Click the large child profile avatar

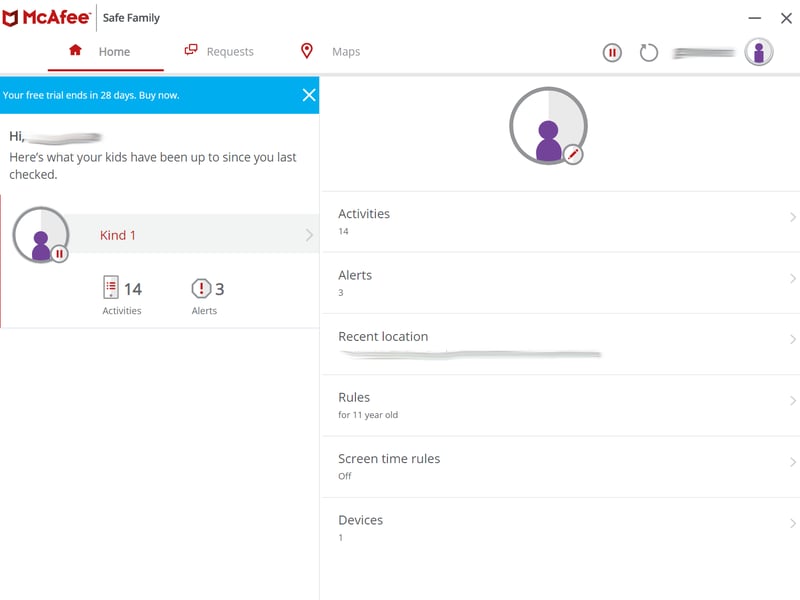(548, 126)
